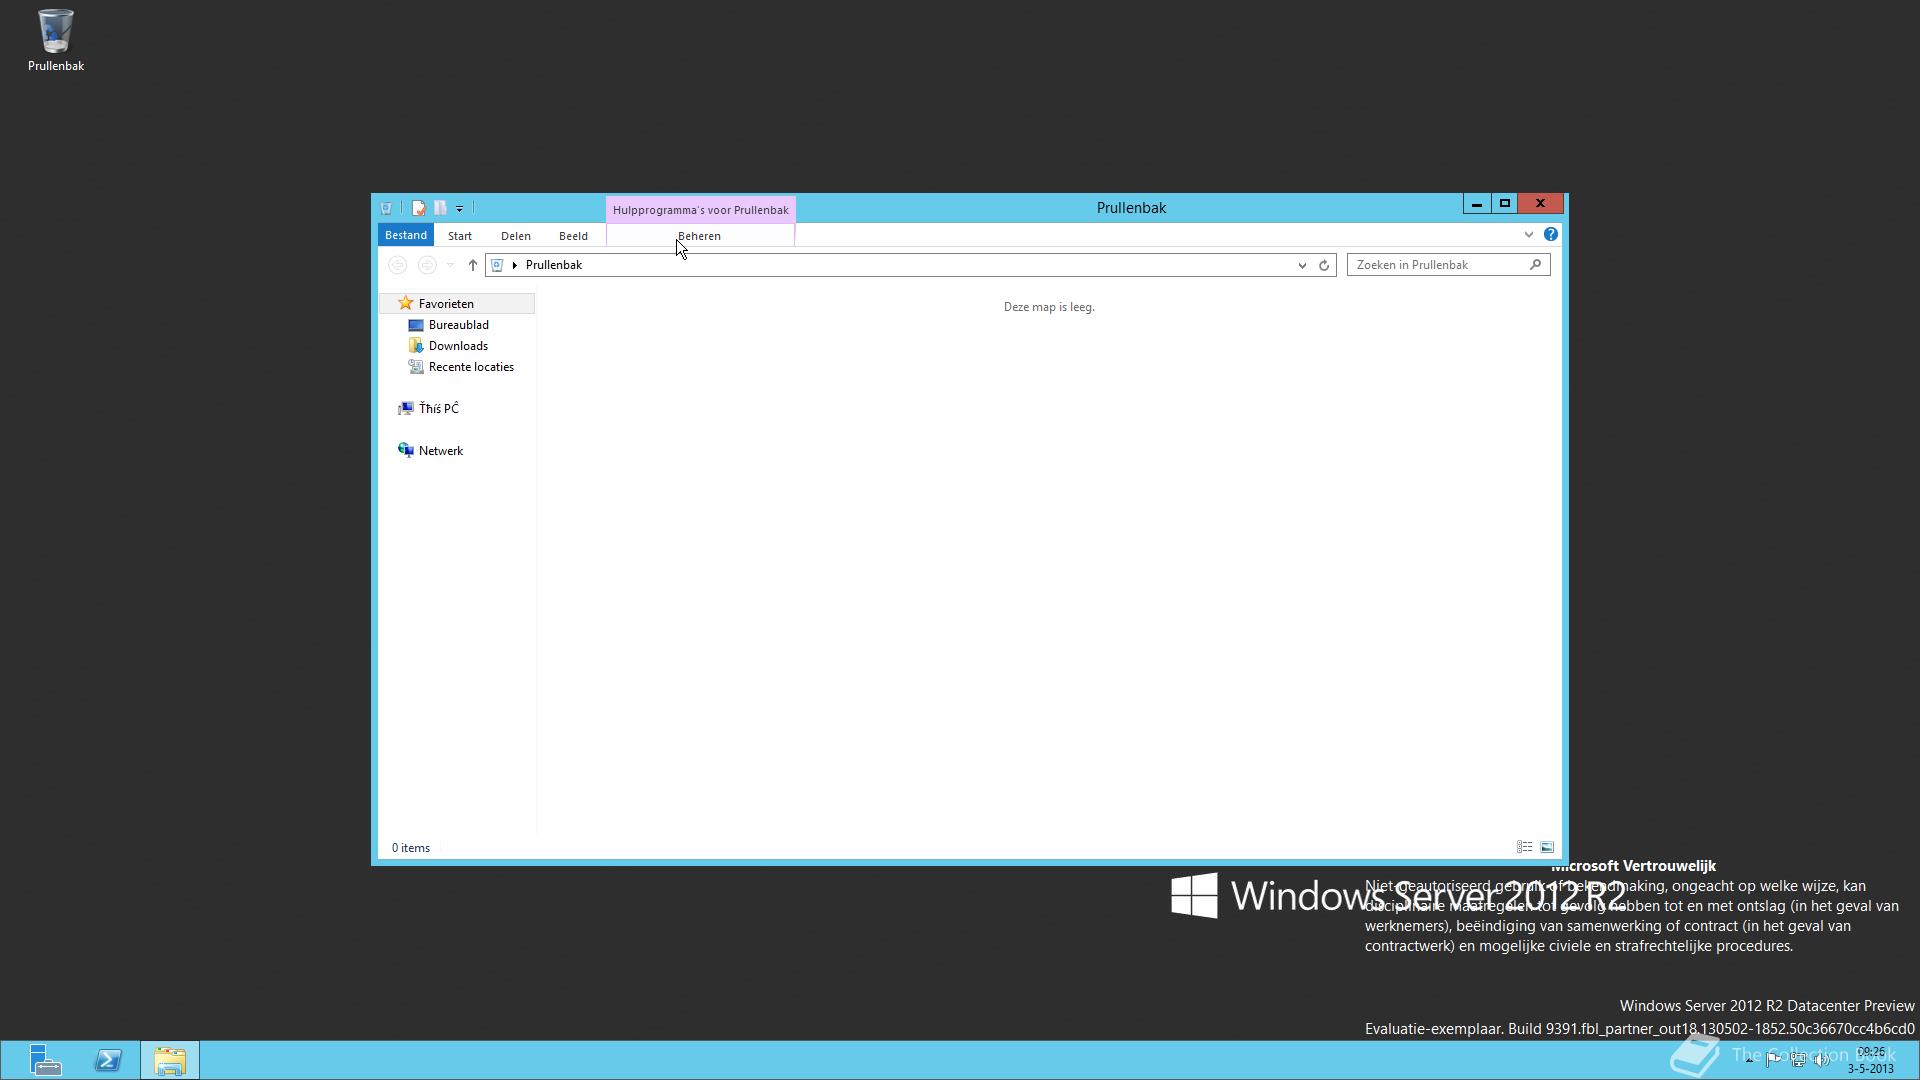1920x1080 pixels.
Task: Open the Bestand file menu
Action: click(x=405, y=235)
